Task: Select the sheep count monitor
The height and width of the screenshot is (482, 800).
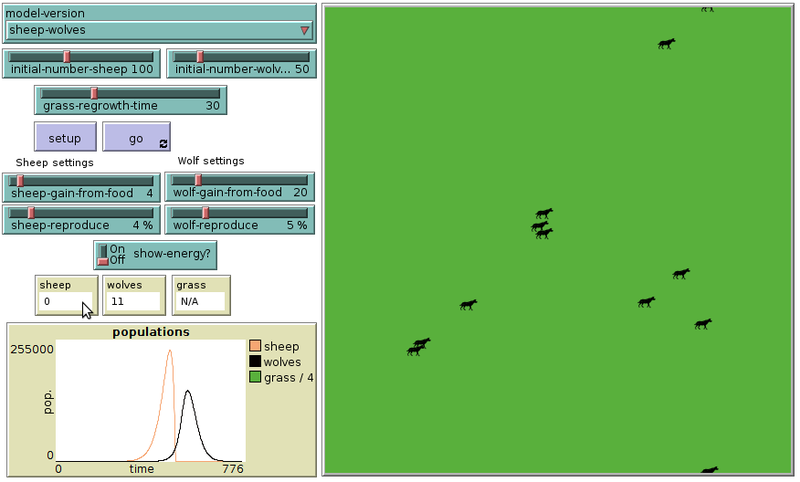Action: (x=66, y=294)
